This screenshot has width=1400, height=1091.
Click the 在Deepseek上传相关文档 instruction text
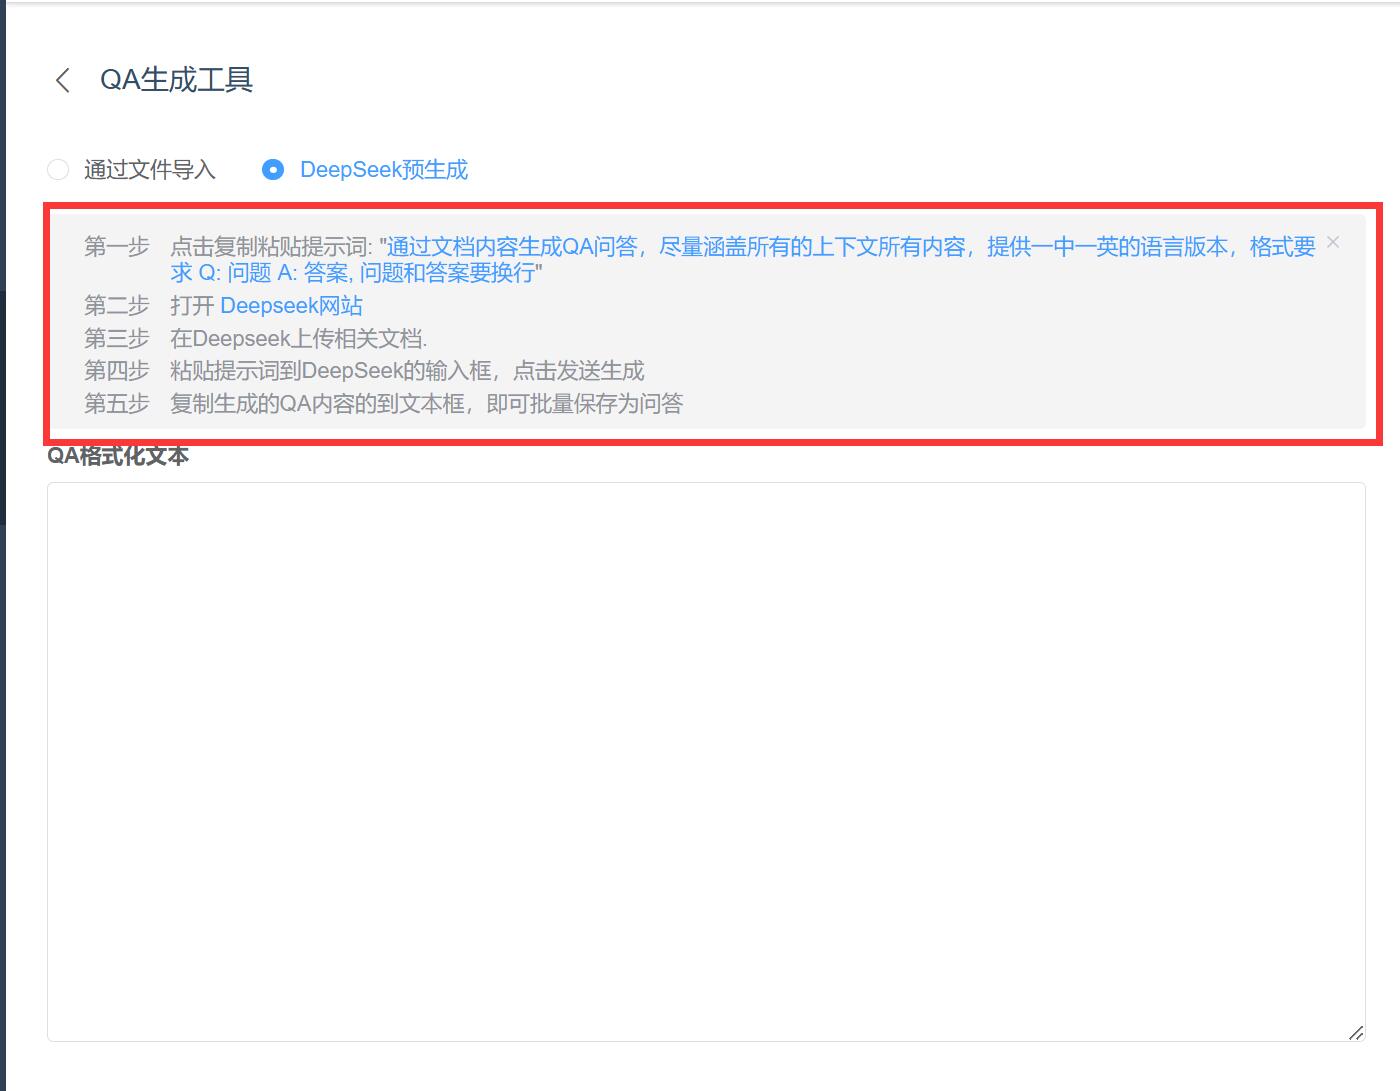click(x=298, y=339)
